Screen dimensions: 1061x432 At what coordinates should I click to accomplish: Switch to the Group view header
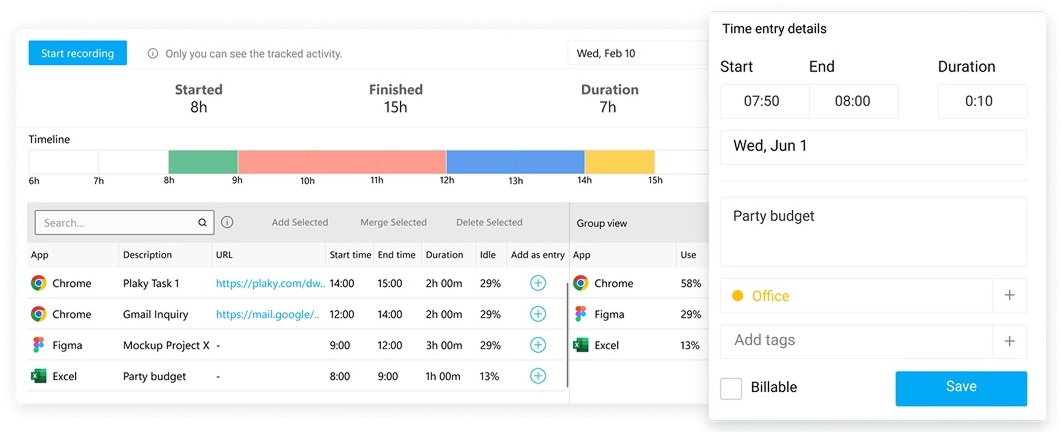(602, 223)
